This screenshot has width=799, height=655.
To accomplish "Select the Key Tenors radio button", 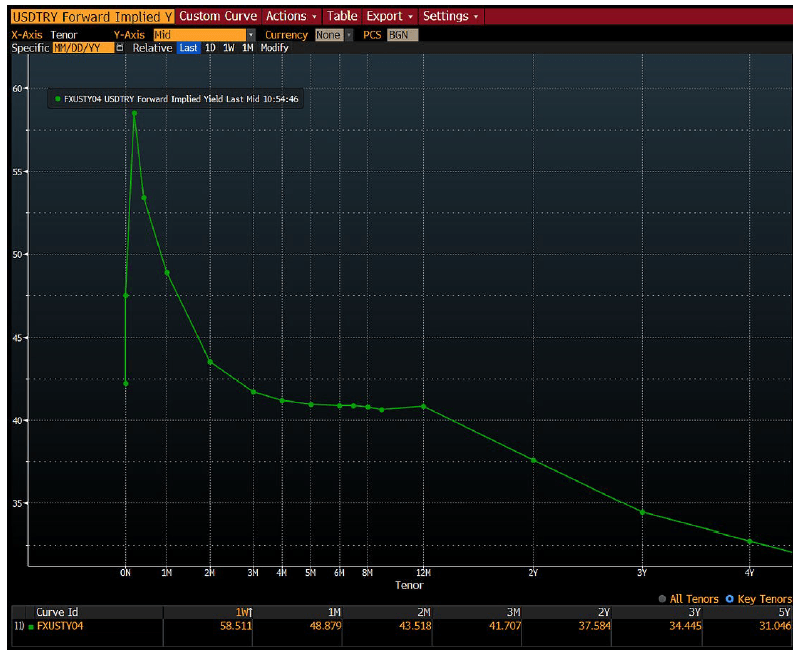I will (729, 599).
